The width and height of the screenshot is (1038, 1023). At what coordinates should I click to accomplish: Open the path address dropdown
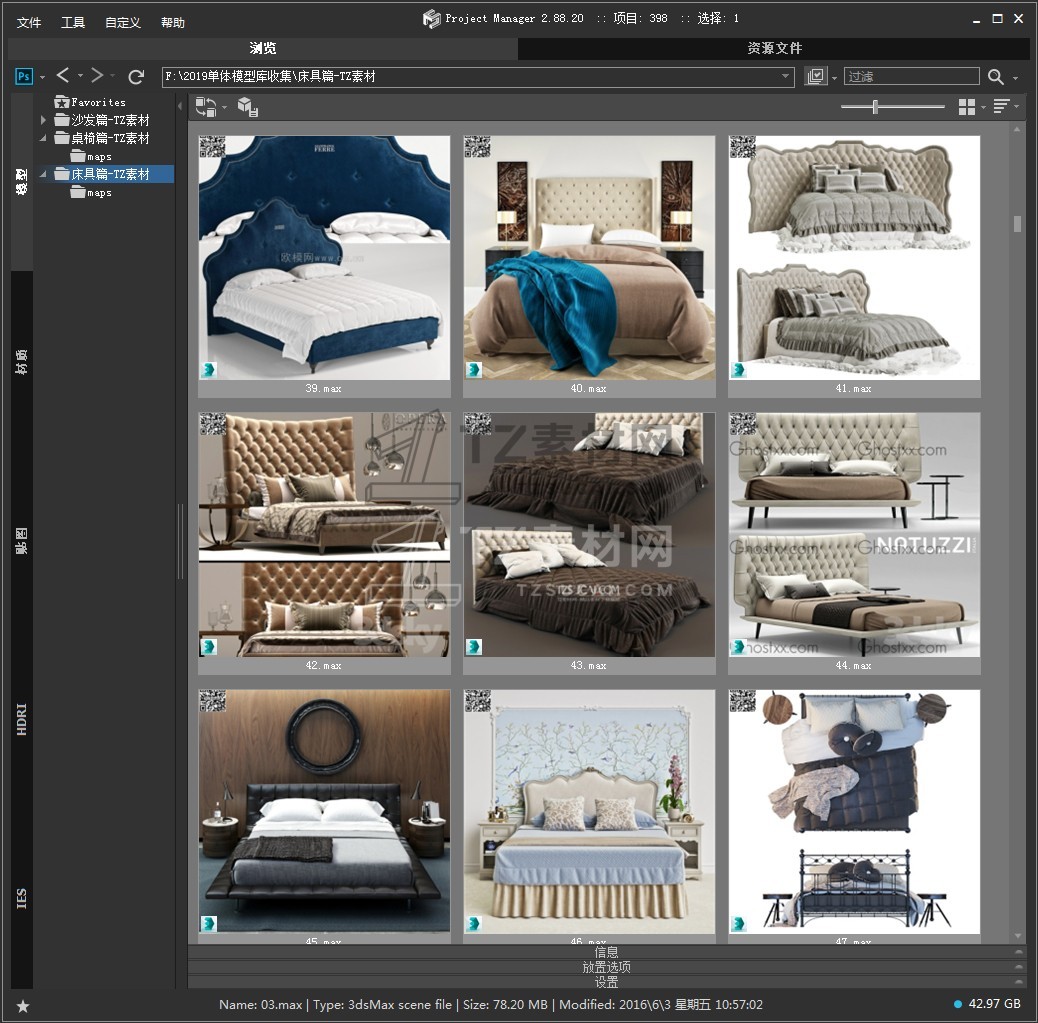point(786,76)
